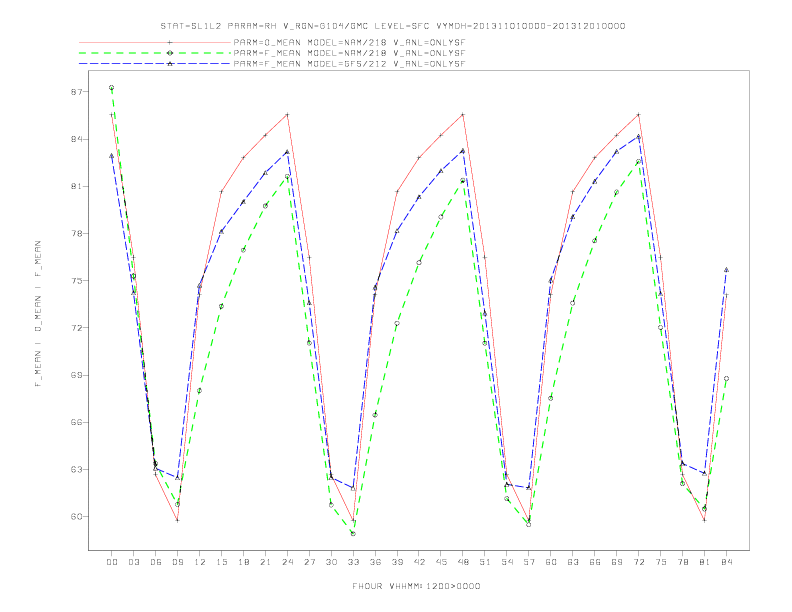
Task: Click x-axis forecast hour label 42
Action: (419, 562)
